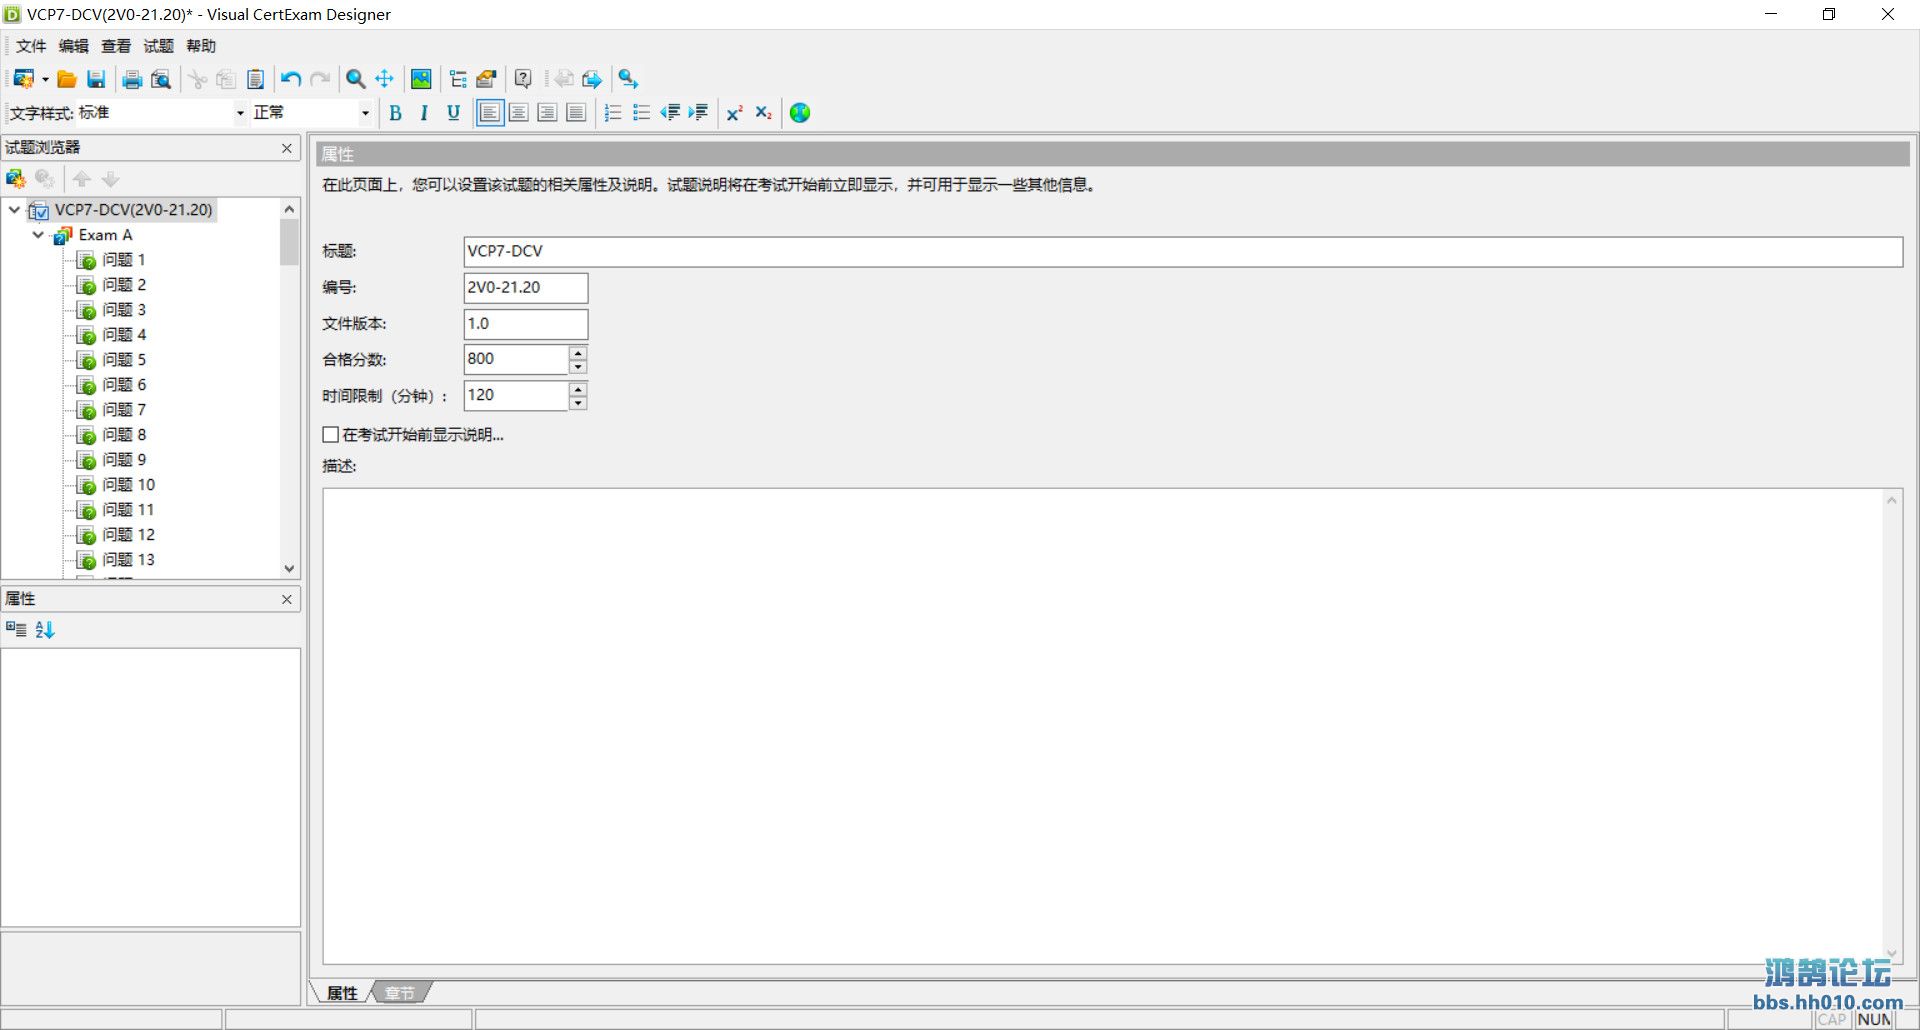Open the 文字样式 标准 dropdown
This screenshot has height=1030, width=1920.
tap(240, 113)
